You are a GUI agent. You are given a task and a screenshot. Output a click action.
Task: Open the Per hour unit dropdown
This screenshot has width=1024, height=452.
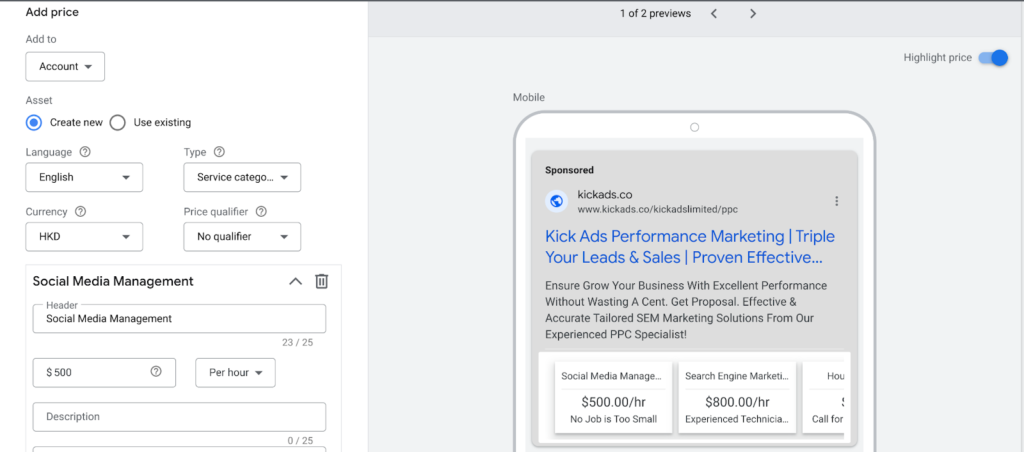pos(235,372)
